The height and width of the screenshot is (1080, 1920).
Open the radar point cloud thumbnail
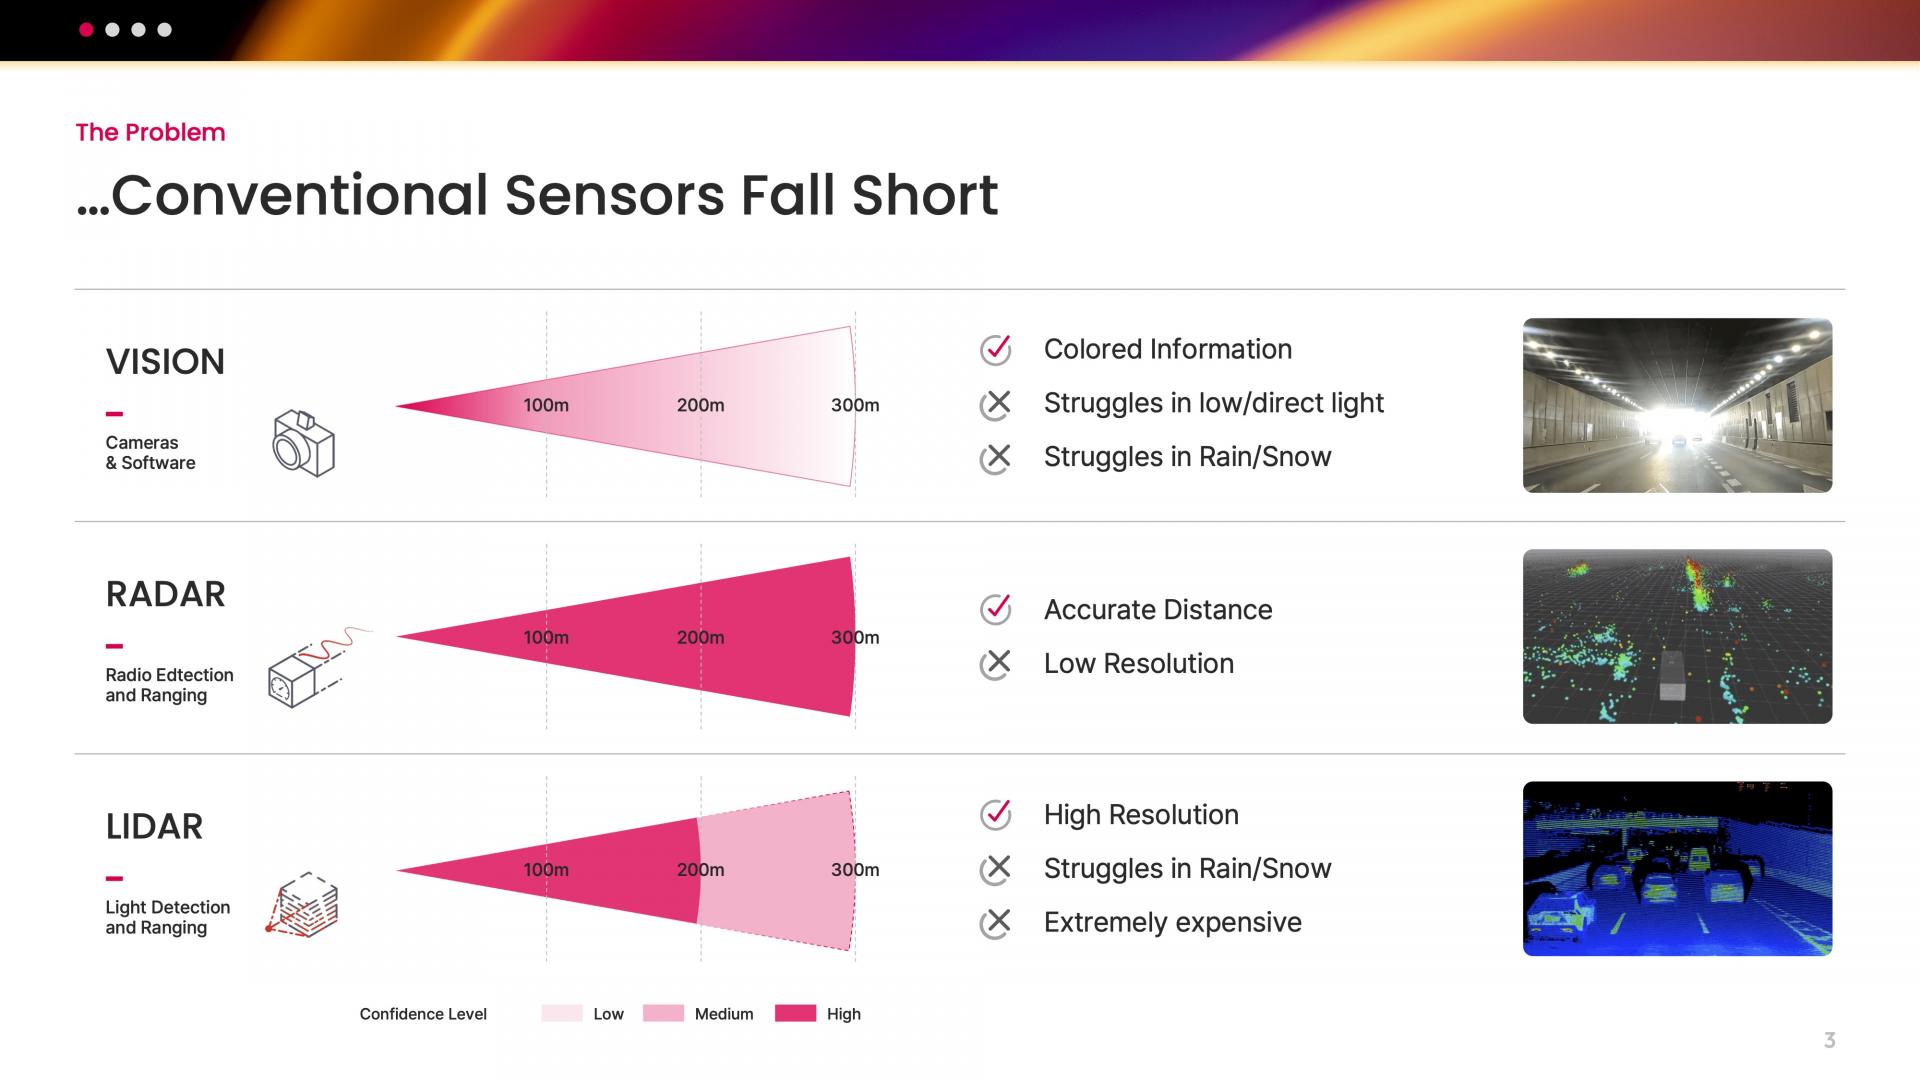[x=1677, y=636]
